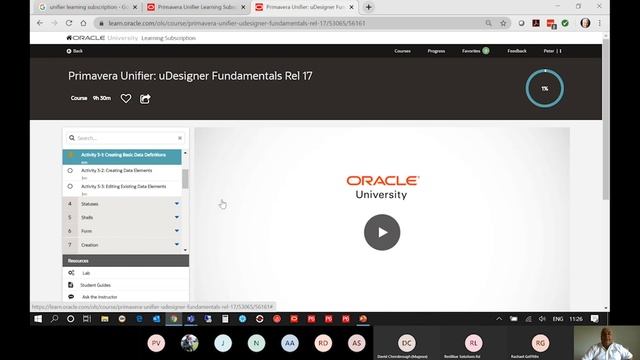Expand section 4 Statuses dropdown arrow
640x360 pixels.
click(177, 203)
